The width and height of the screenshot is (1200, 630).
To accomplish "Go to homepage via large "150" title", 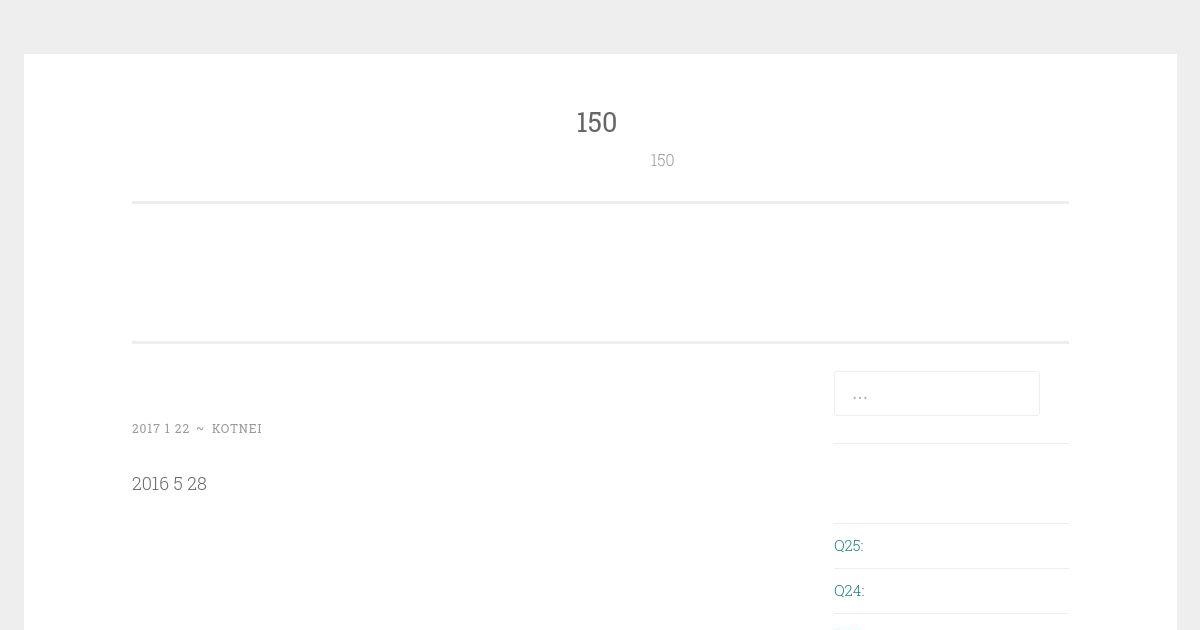I will point(596,122).
